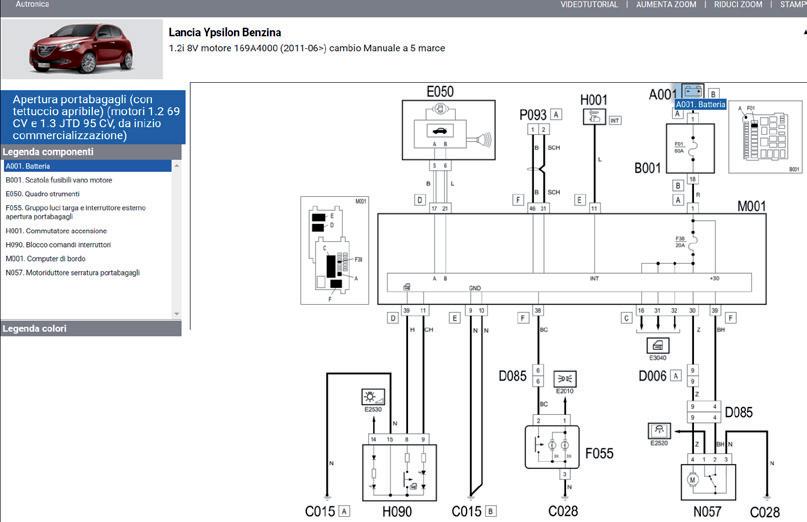Click the D085 label beside the 9/4 connector
Screen dimensions: 807x522
[x=739, y=412]
